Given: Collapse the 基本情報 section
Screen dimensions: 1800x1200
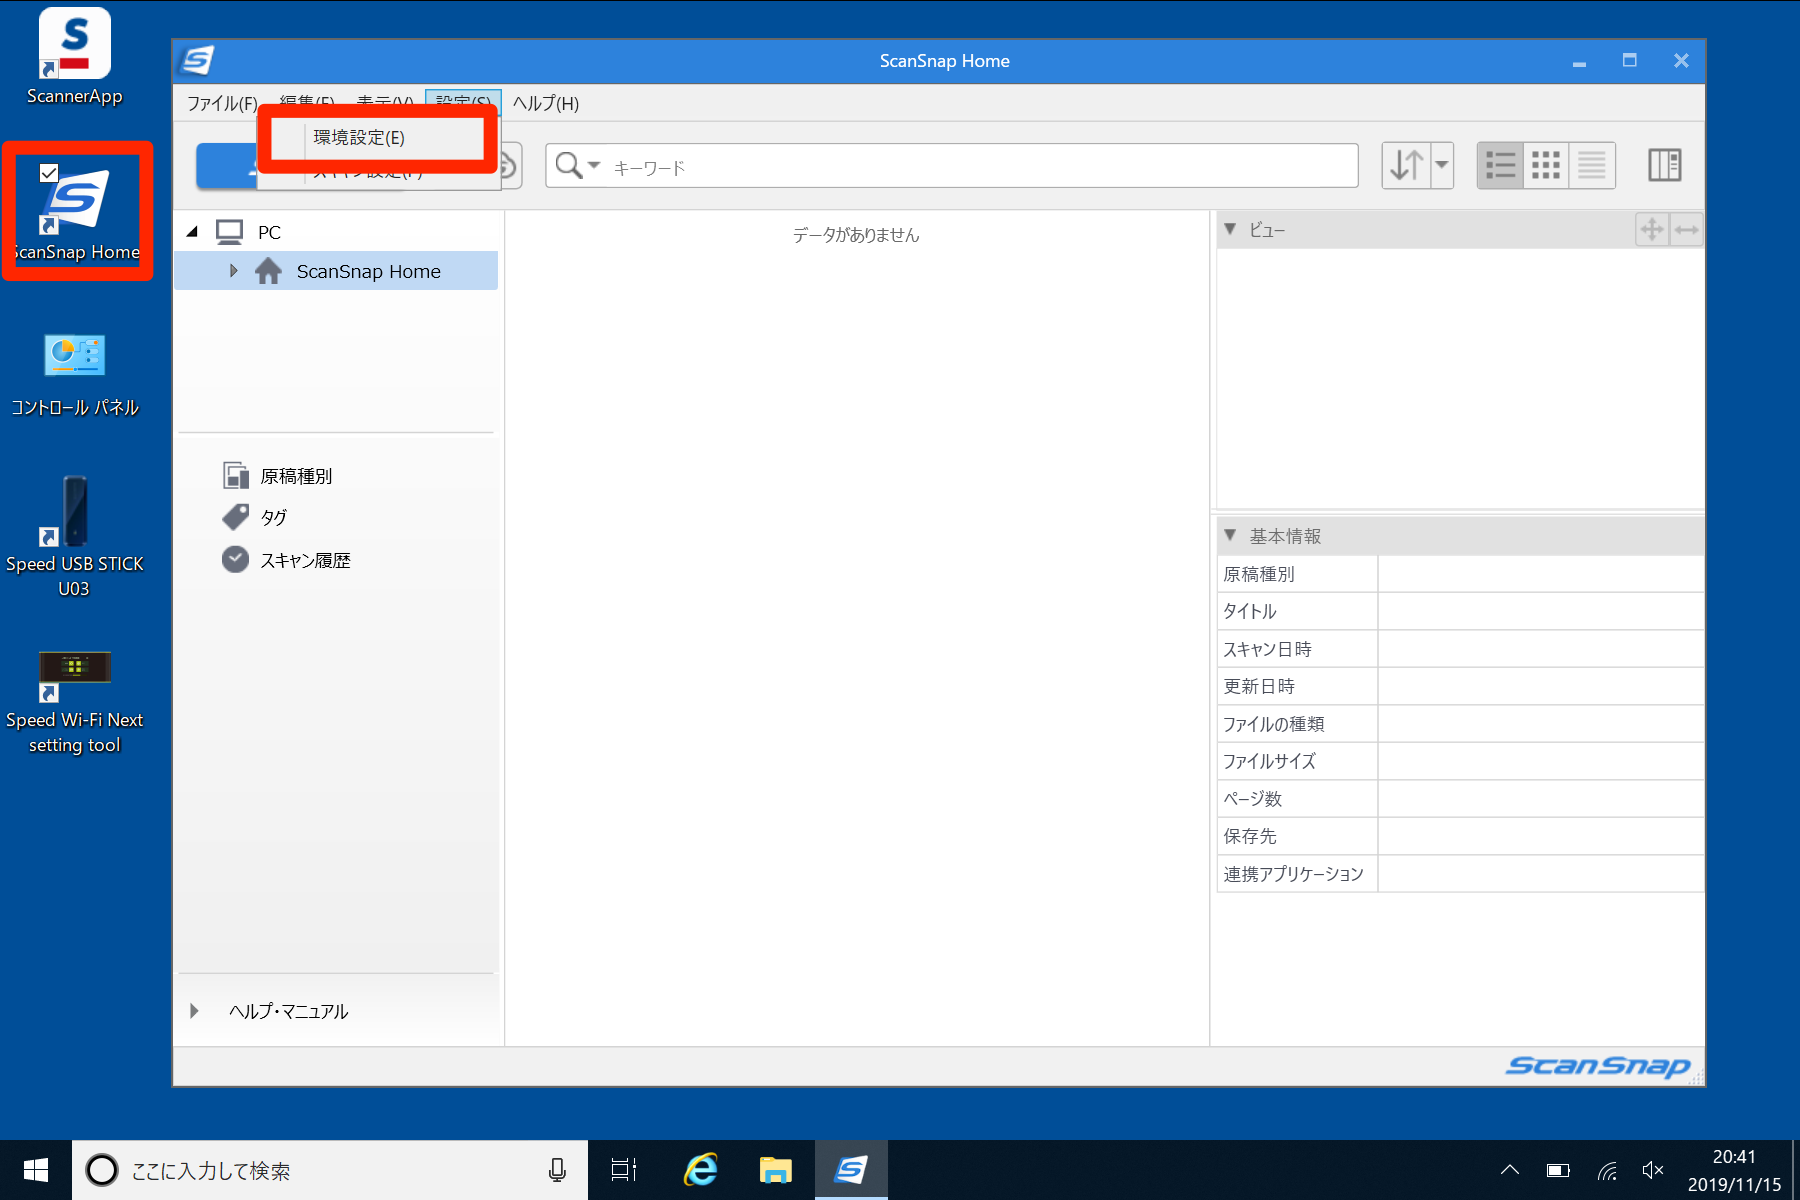Looking at the screenshot, I should tap(1230, 536).
